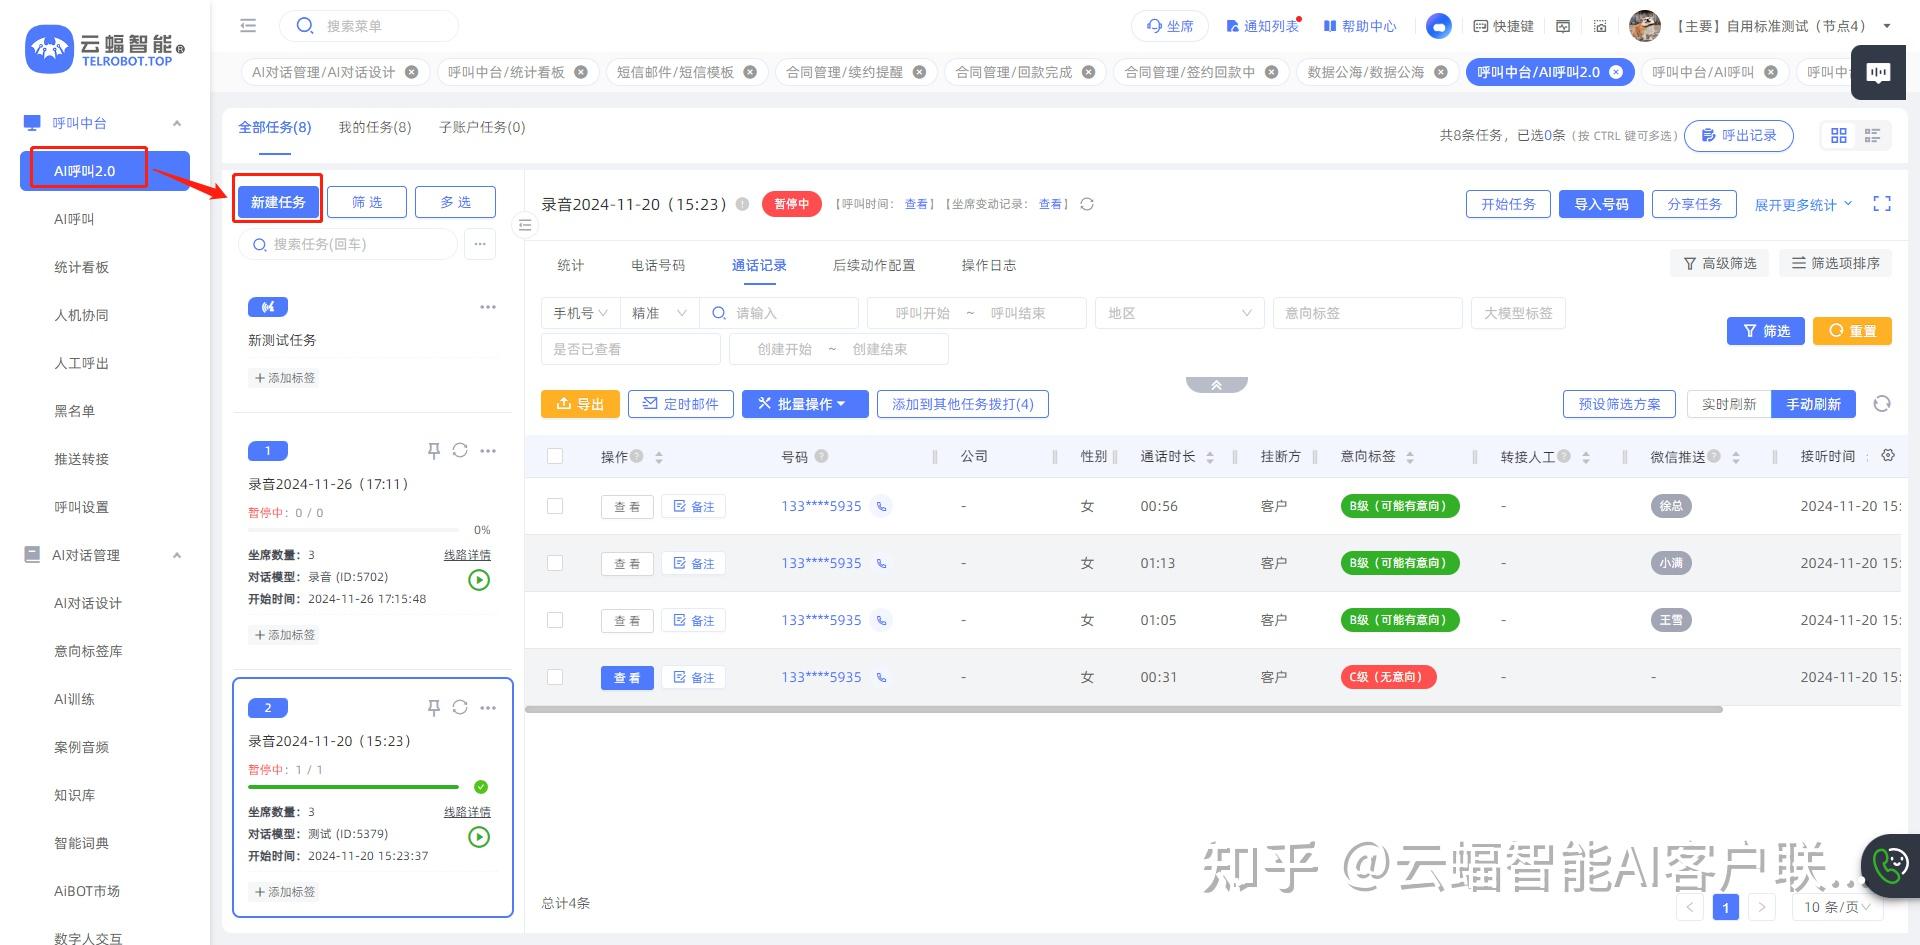Screen dimensions: 1920x945
Task: Dial the number in the 00:56 row
Action: point(881,506)
